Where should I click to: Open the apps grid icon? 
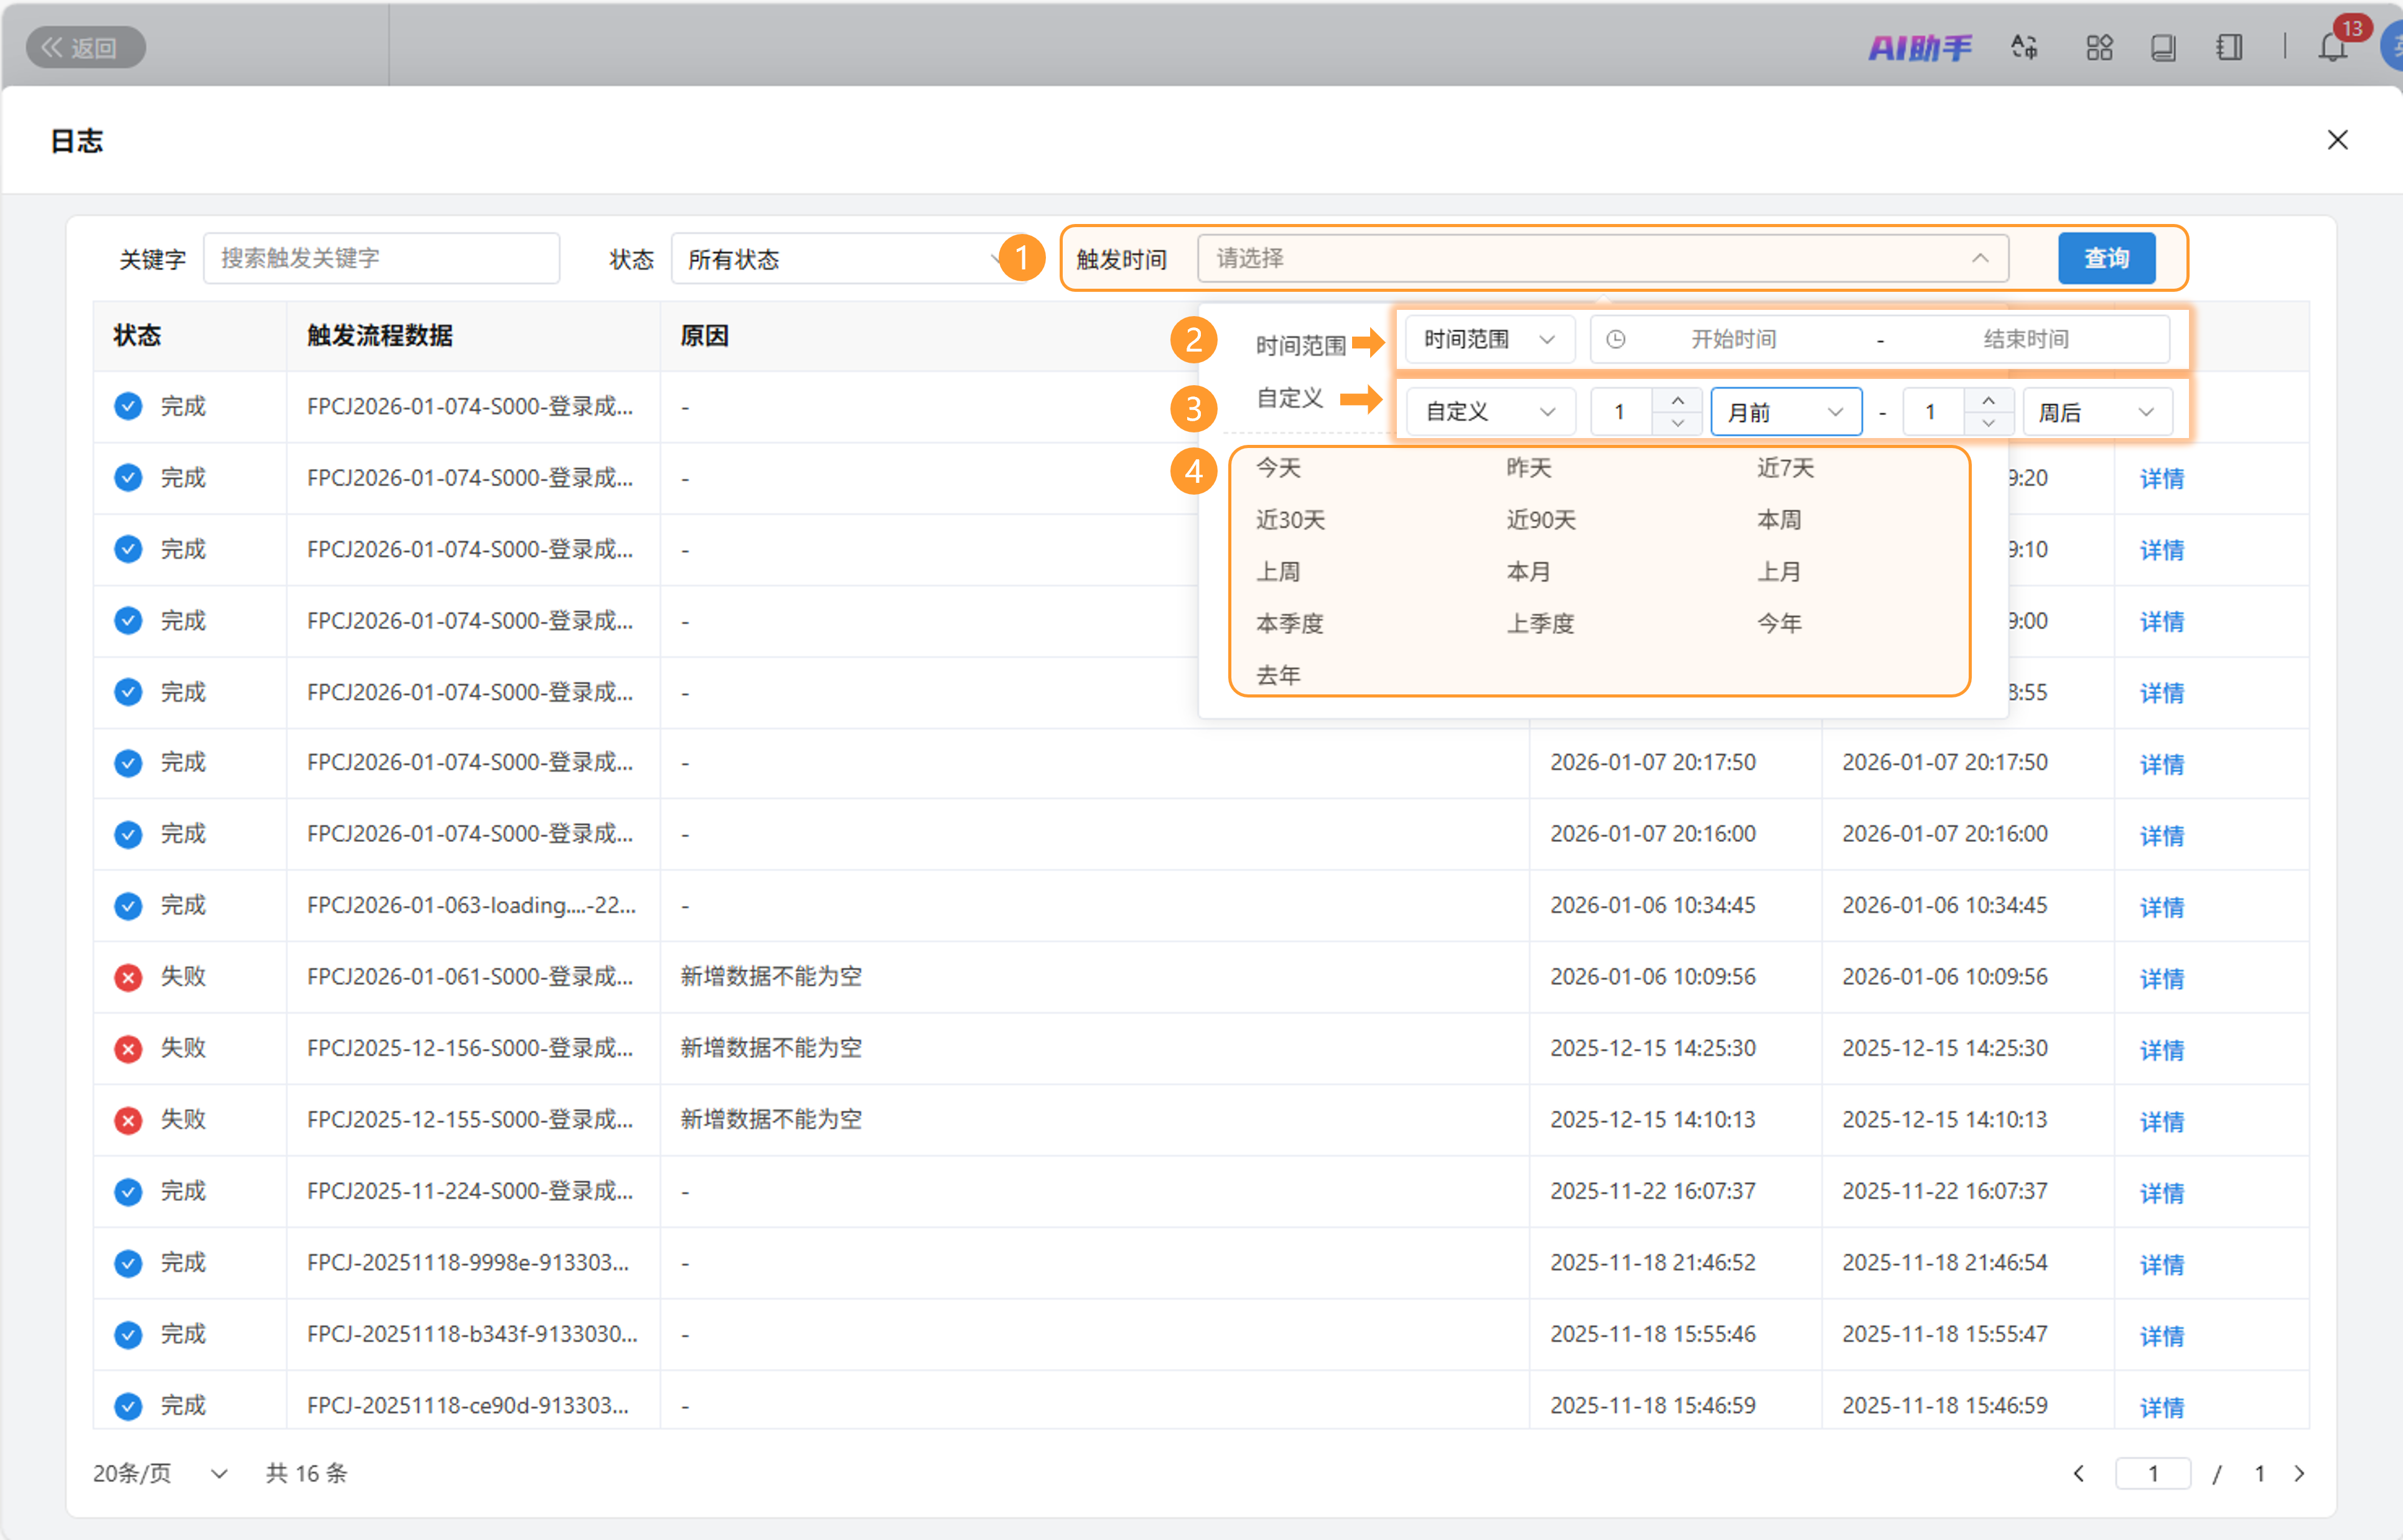tap(2099, 47)
